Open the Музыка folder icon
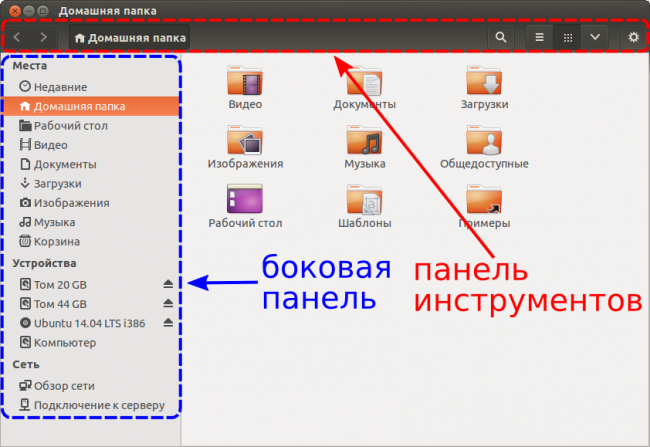The width and height of the screenshot is (650, 447). [364, 140]
